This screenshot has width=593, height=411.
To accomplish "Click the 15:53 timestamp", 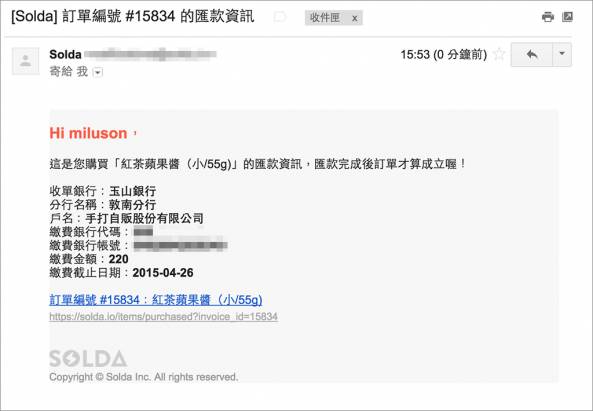I will click(444, 55).
